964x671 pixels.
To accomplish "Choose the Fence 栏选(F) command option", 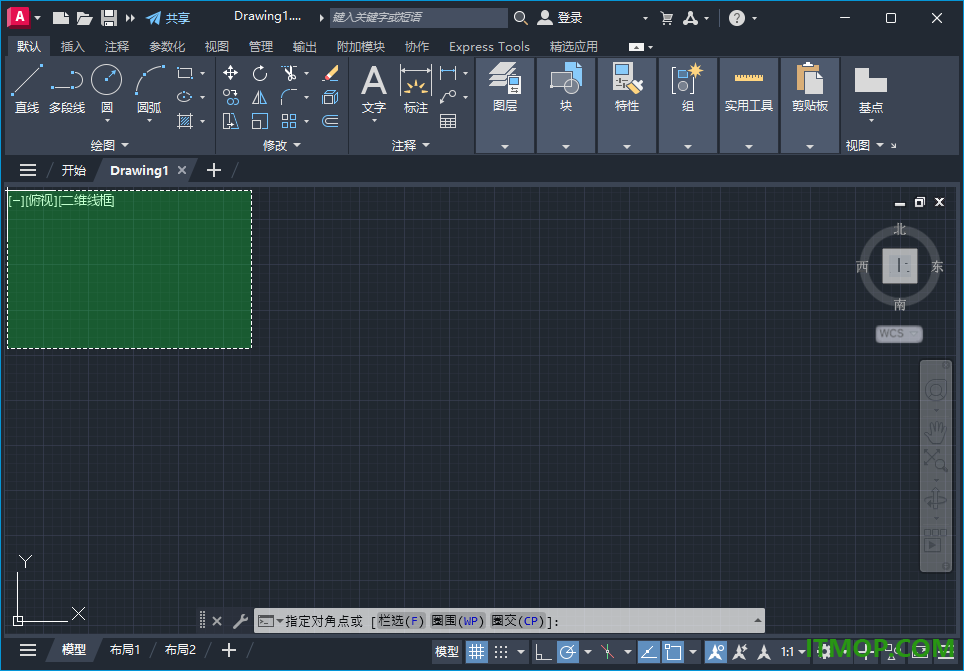I will (x=401, y=621).
